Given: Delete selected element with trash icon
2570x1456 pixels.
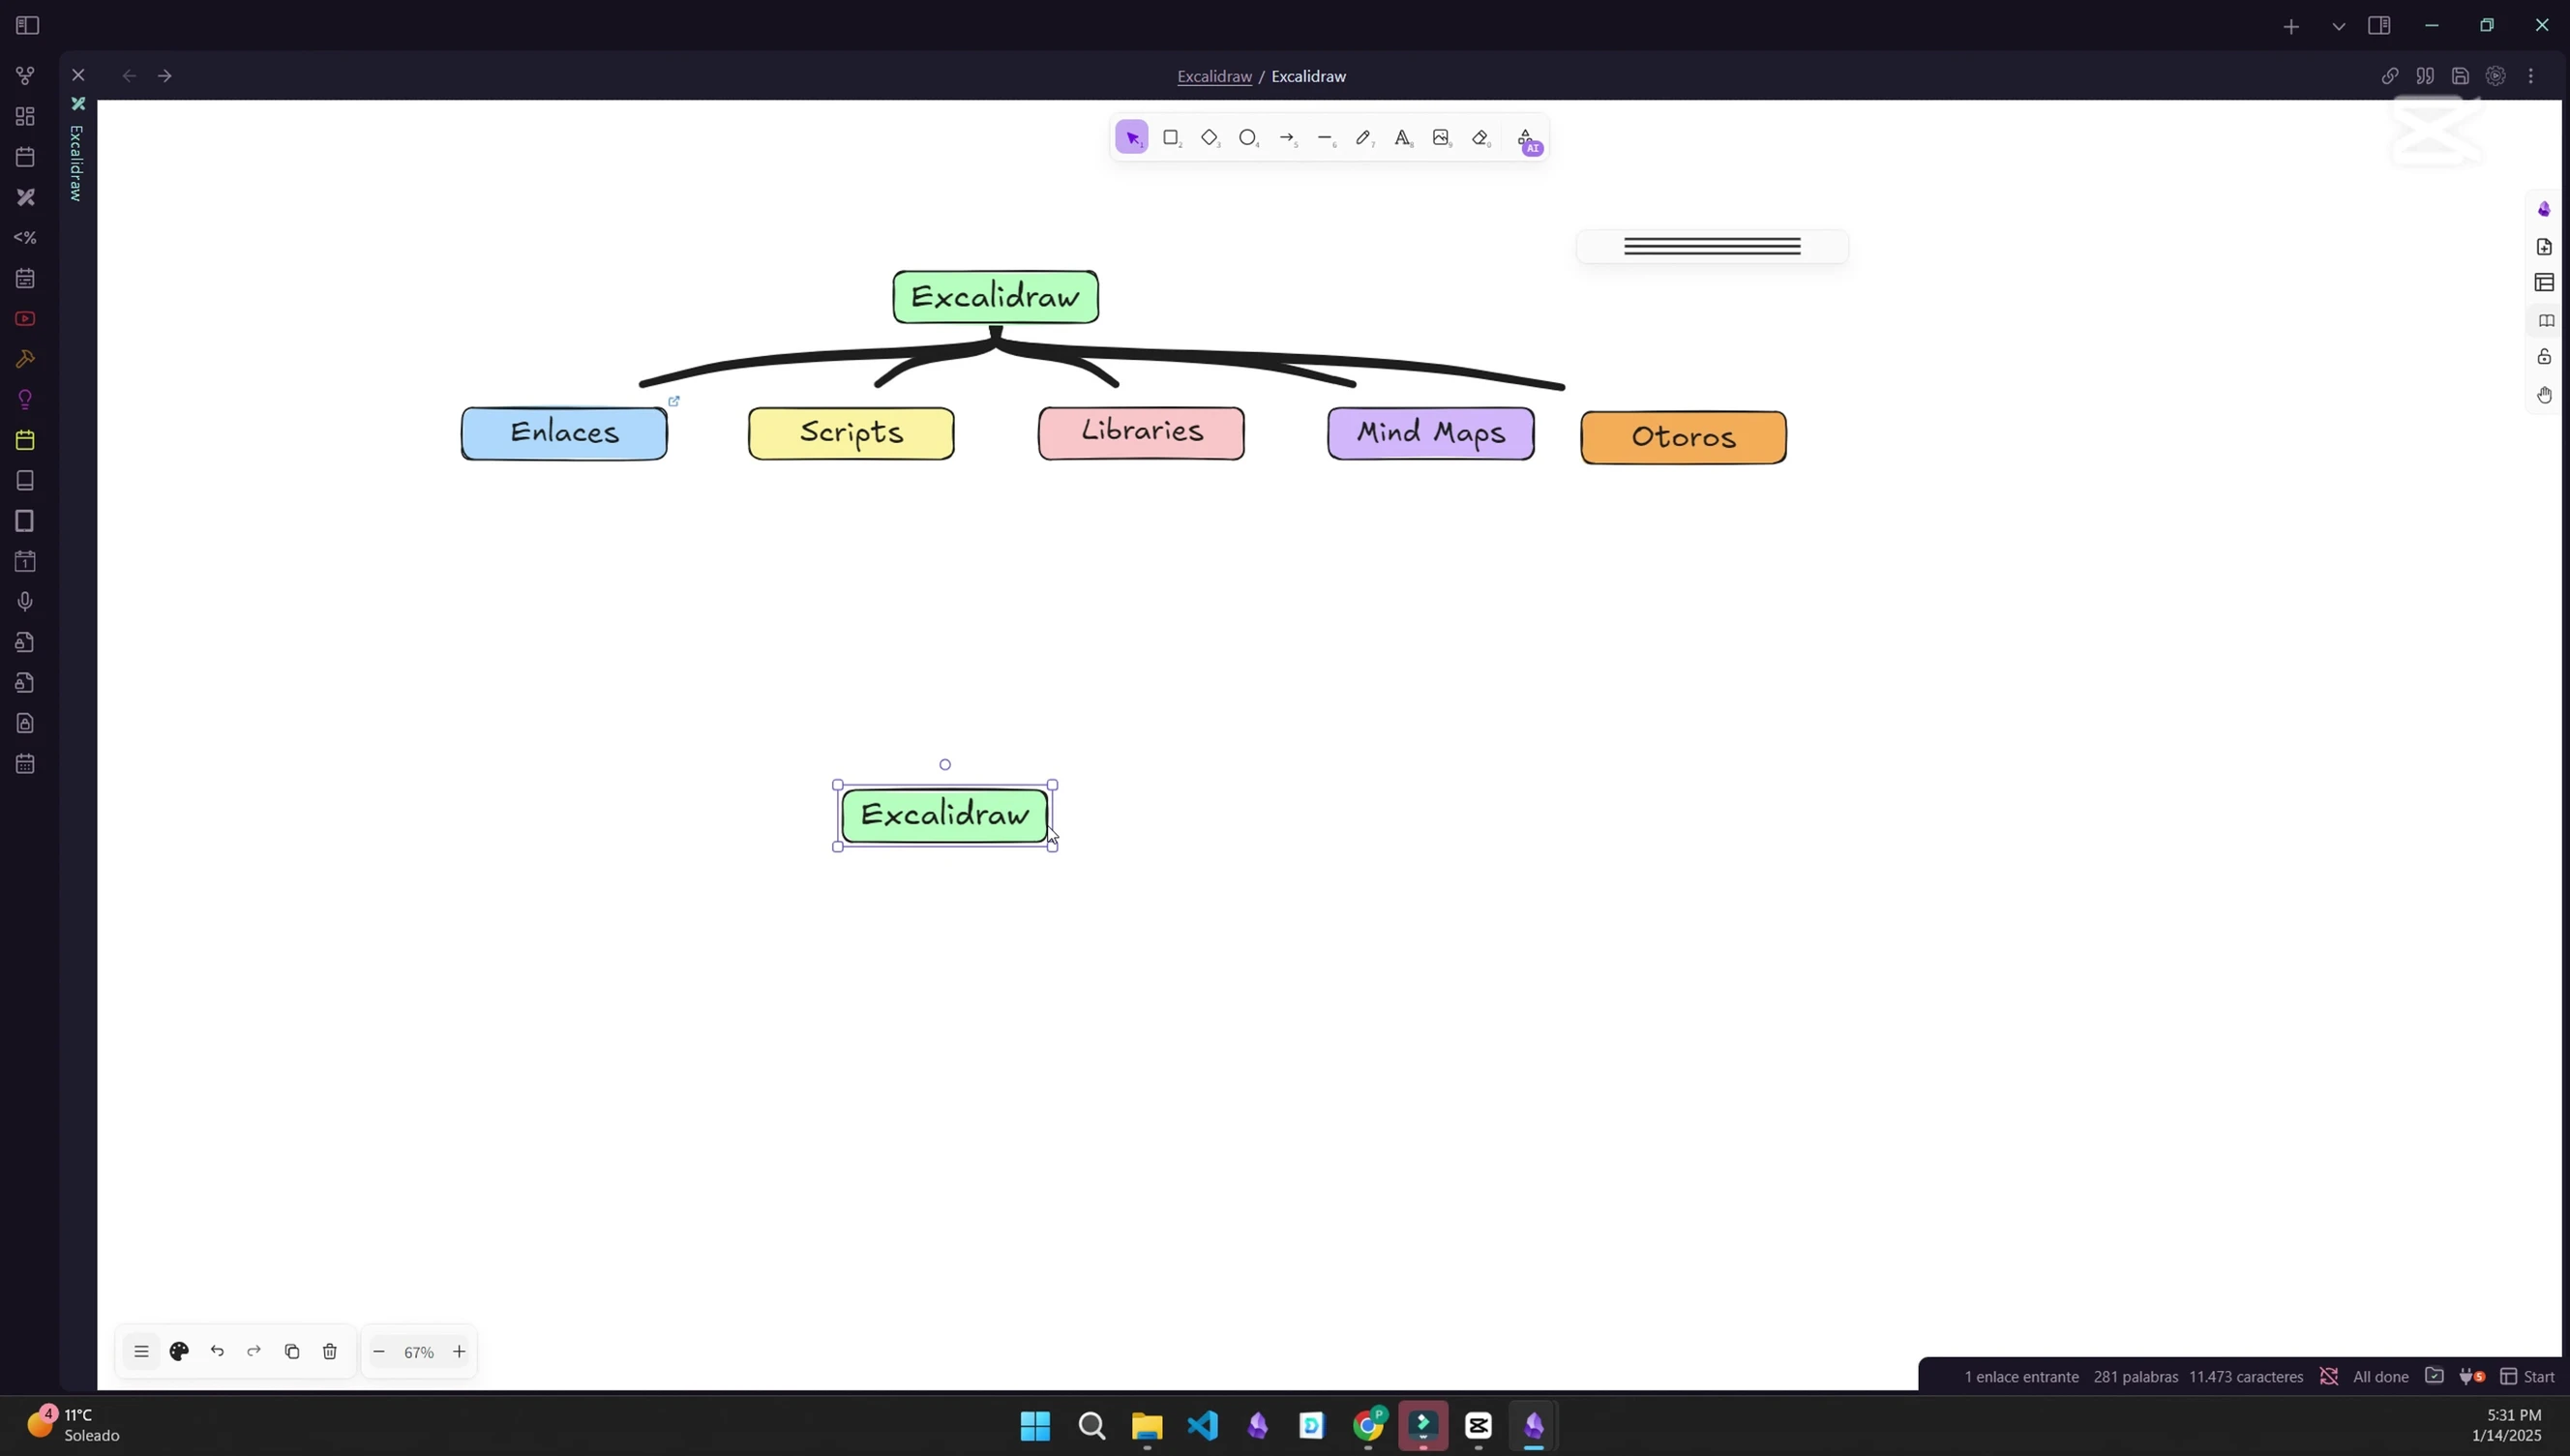Looking at the screenshot, I should [330, 1352].
